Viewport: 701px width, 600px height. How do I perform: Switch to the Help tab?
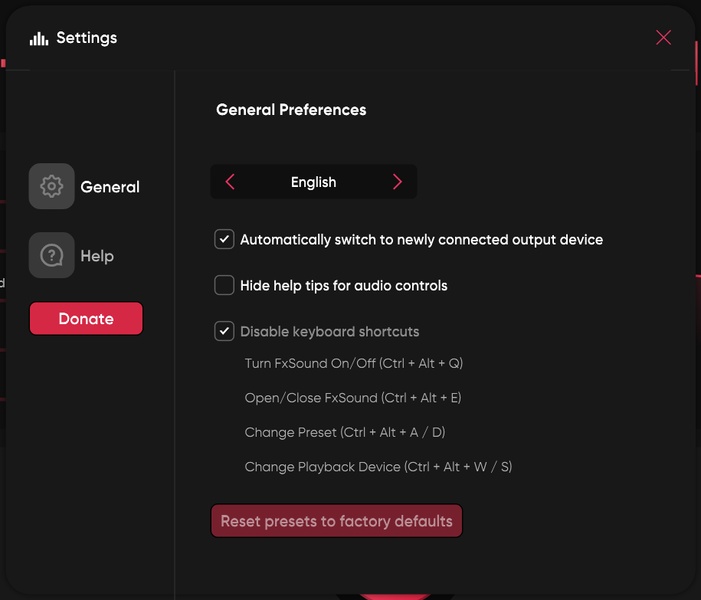tap(97, 256)
